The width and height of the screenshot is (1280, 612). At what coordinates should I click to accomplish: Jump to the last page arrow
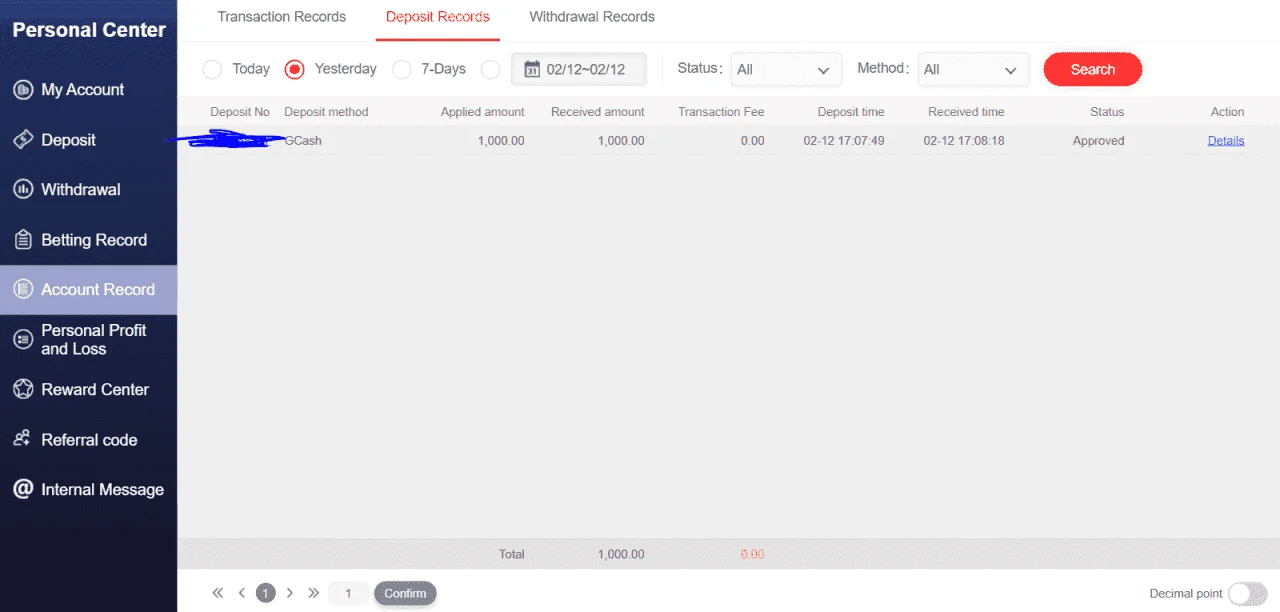click(x=313, y=593)
